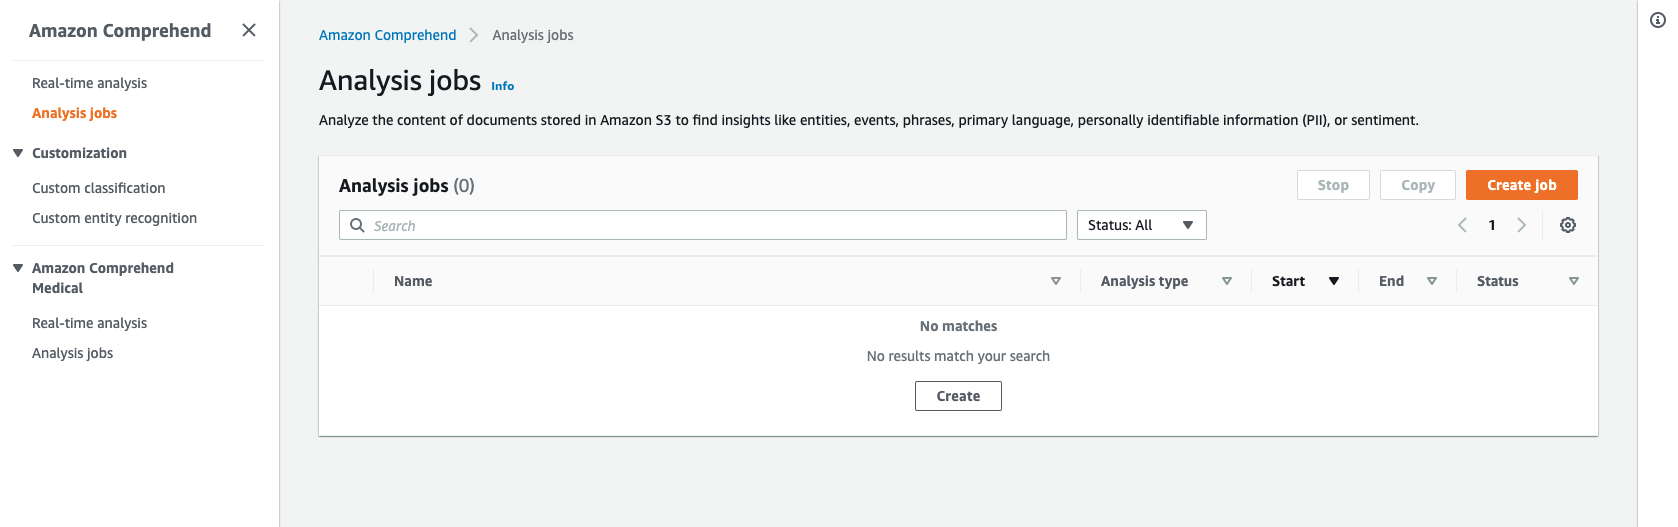Click the orange Create job button
The height and width of the screenshot is (527, 1678).
1521,185
